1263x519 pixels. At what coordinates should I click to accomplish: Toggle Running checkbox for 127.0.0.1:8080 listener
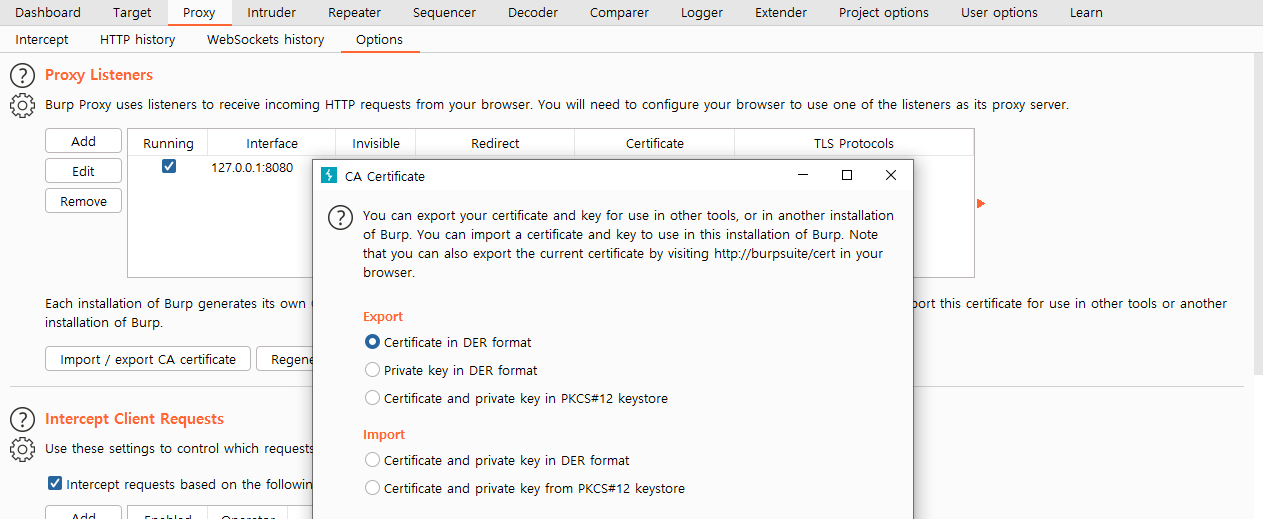coord(169,167)
